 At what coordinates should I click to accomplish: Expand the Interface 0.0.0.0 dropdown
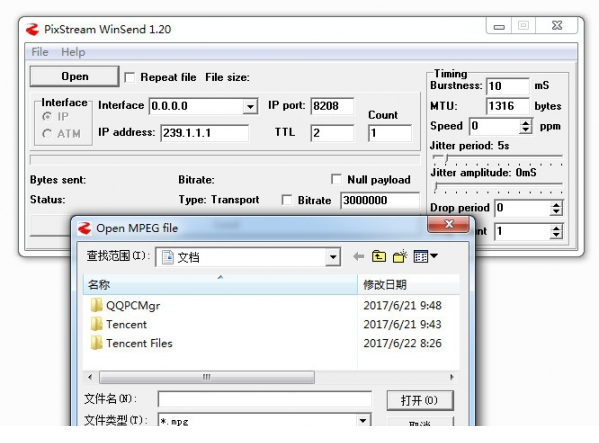pos(250,106)
